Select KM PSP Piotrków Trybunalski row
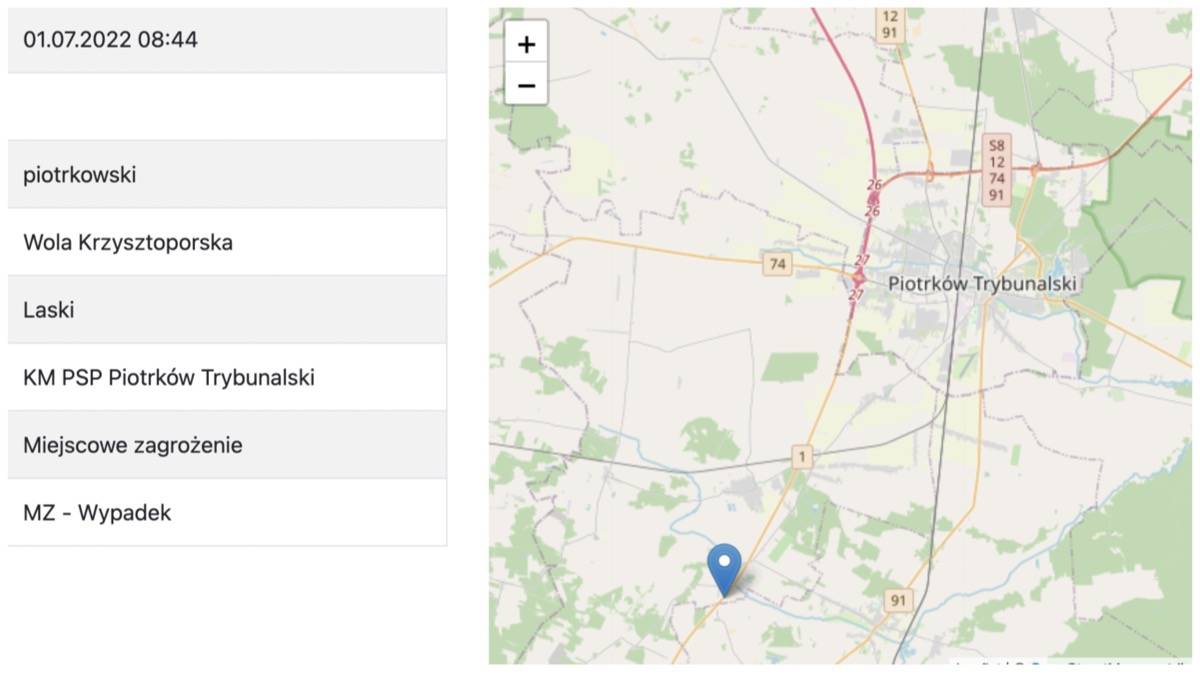This screenshot has width=1200, height=674. point(227,378)
